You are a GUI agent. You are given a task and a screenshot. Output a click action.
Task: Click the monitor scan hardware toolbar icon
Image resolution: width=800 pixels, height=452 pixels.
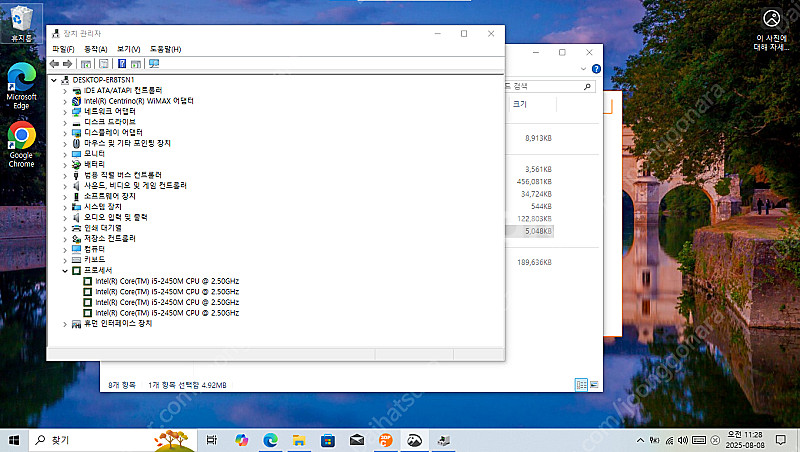click(154, 64)
